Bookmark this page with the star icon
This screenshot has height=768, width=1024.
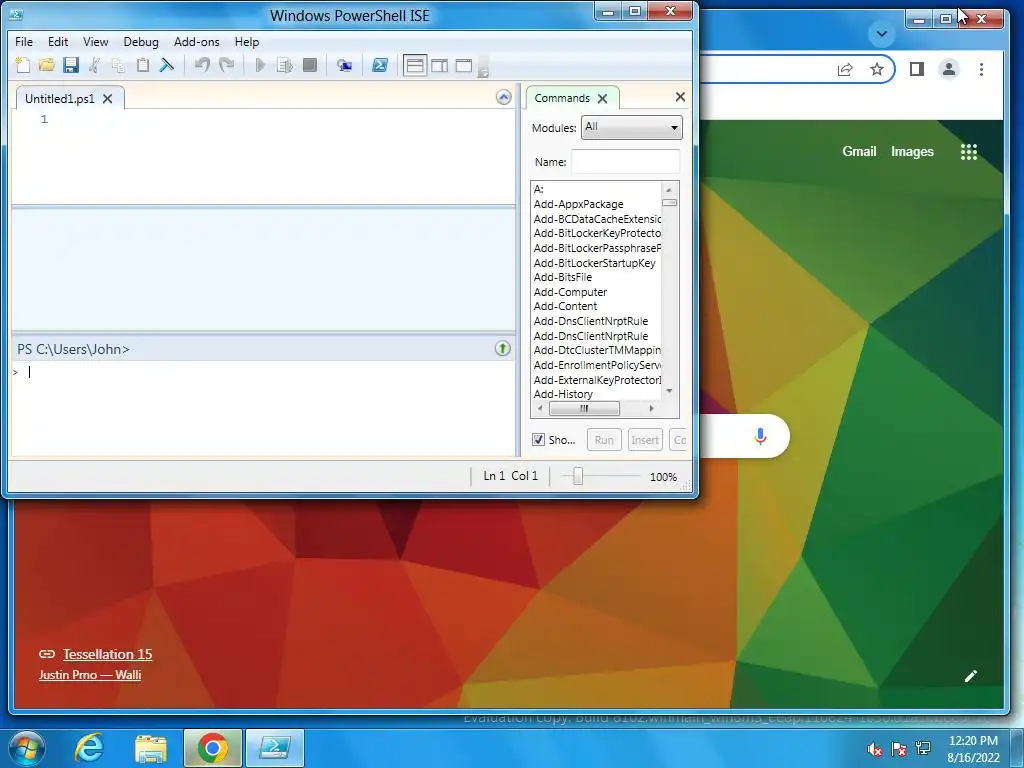tap(876, 69)
